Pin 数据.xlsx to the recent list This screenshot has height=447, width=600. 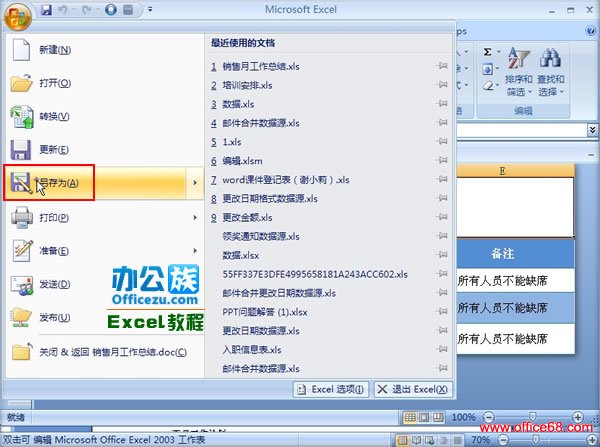(442, 254)
